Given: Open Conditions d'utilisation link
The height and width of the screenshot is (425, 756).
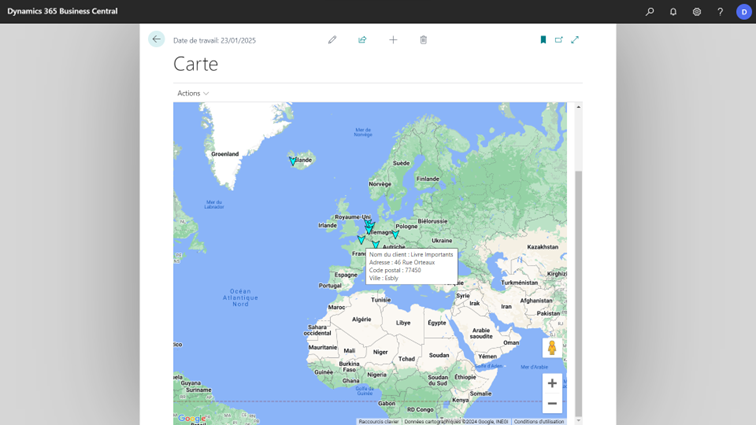Looking at the screenshot, I should [539, 421].
